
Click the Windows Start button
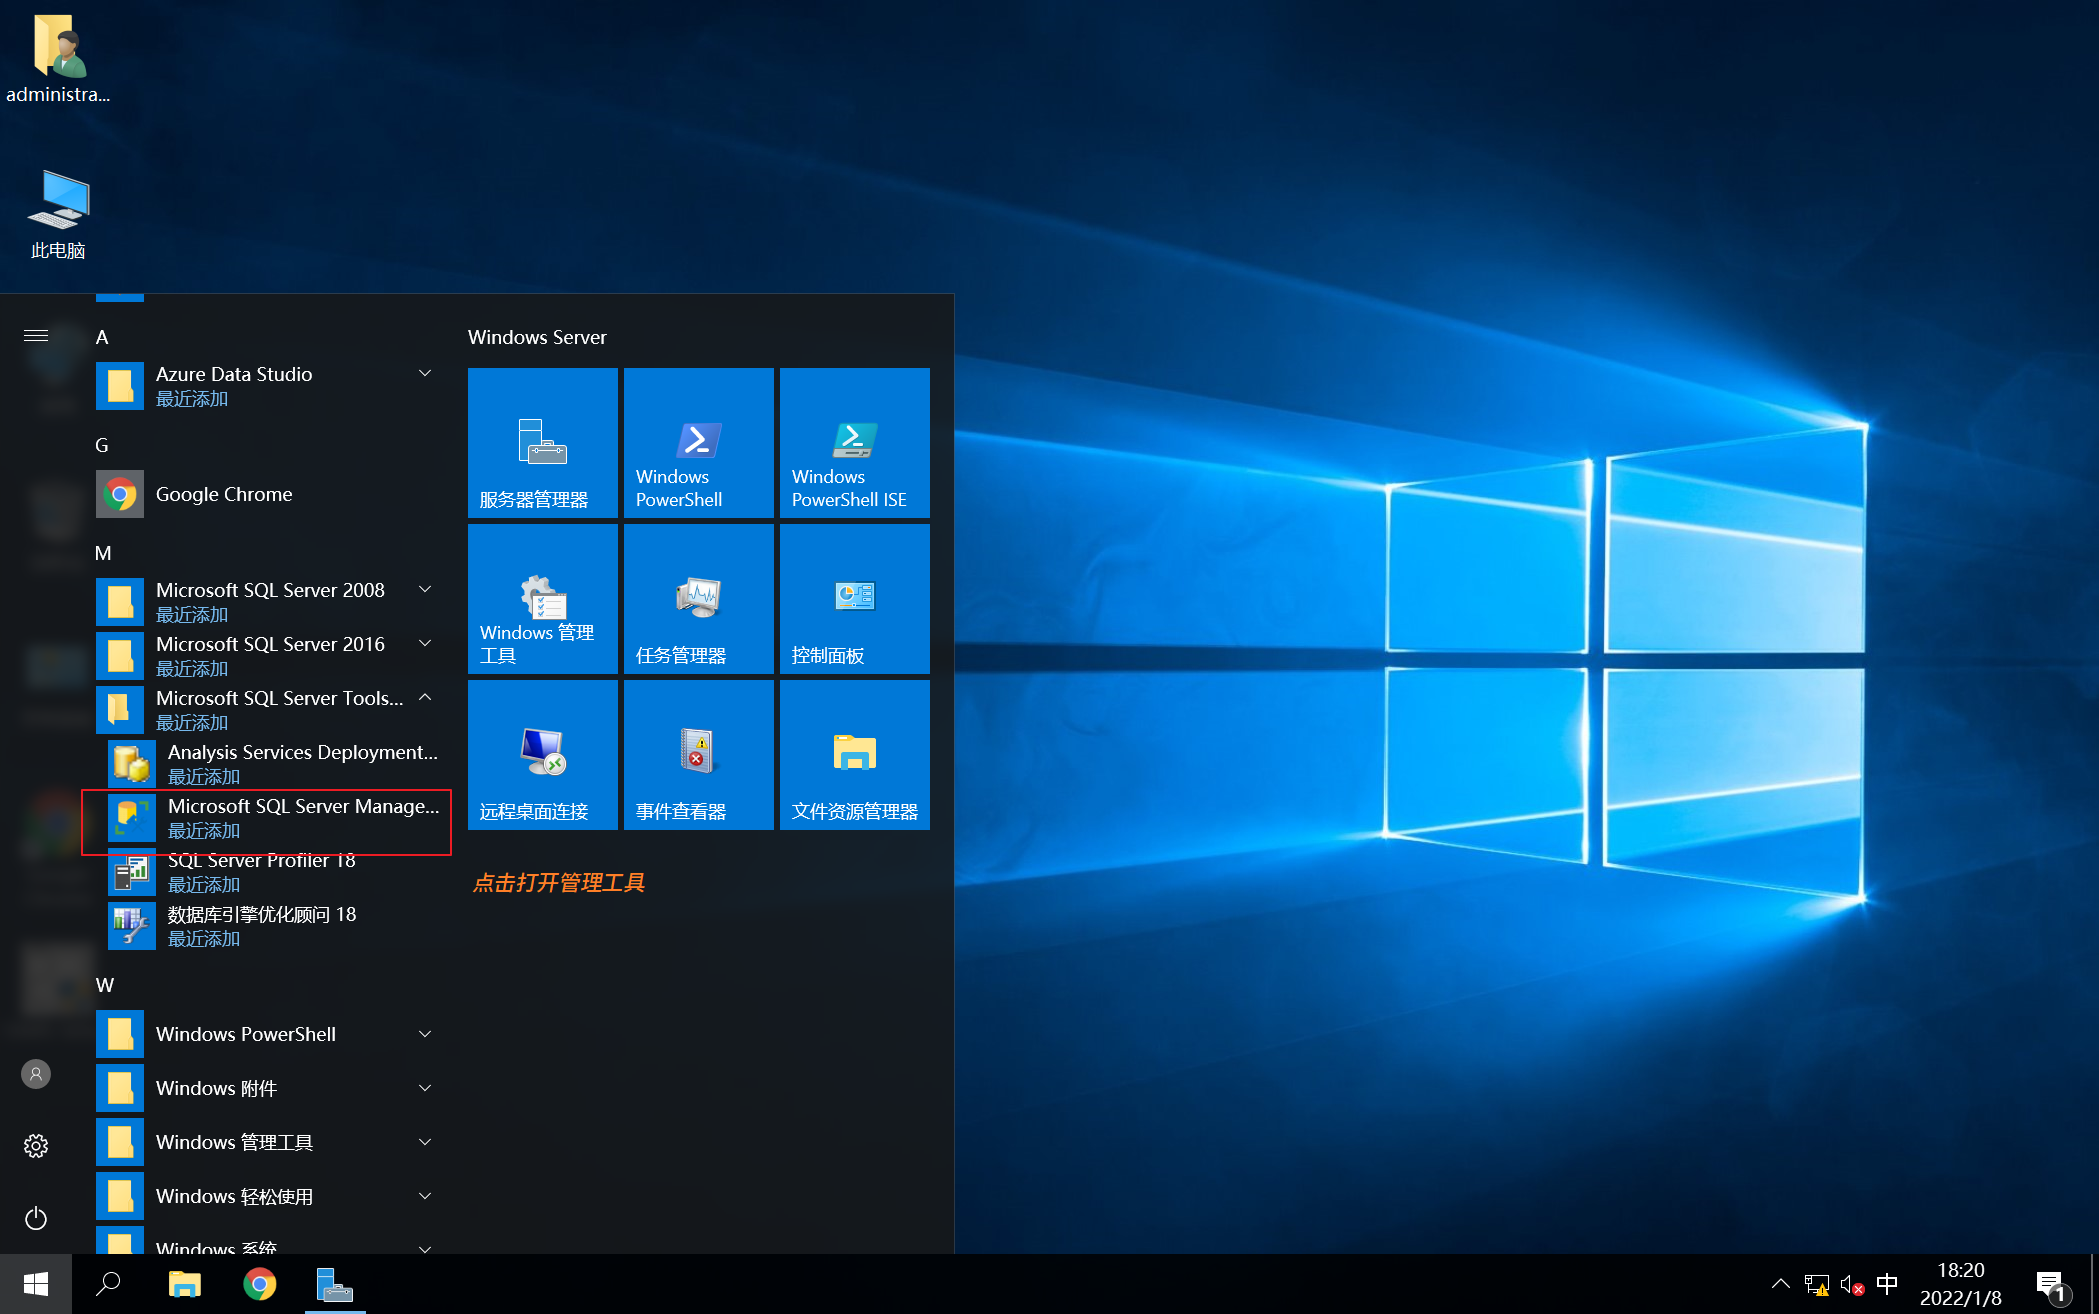[36, 1284]
